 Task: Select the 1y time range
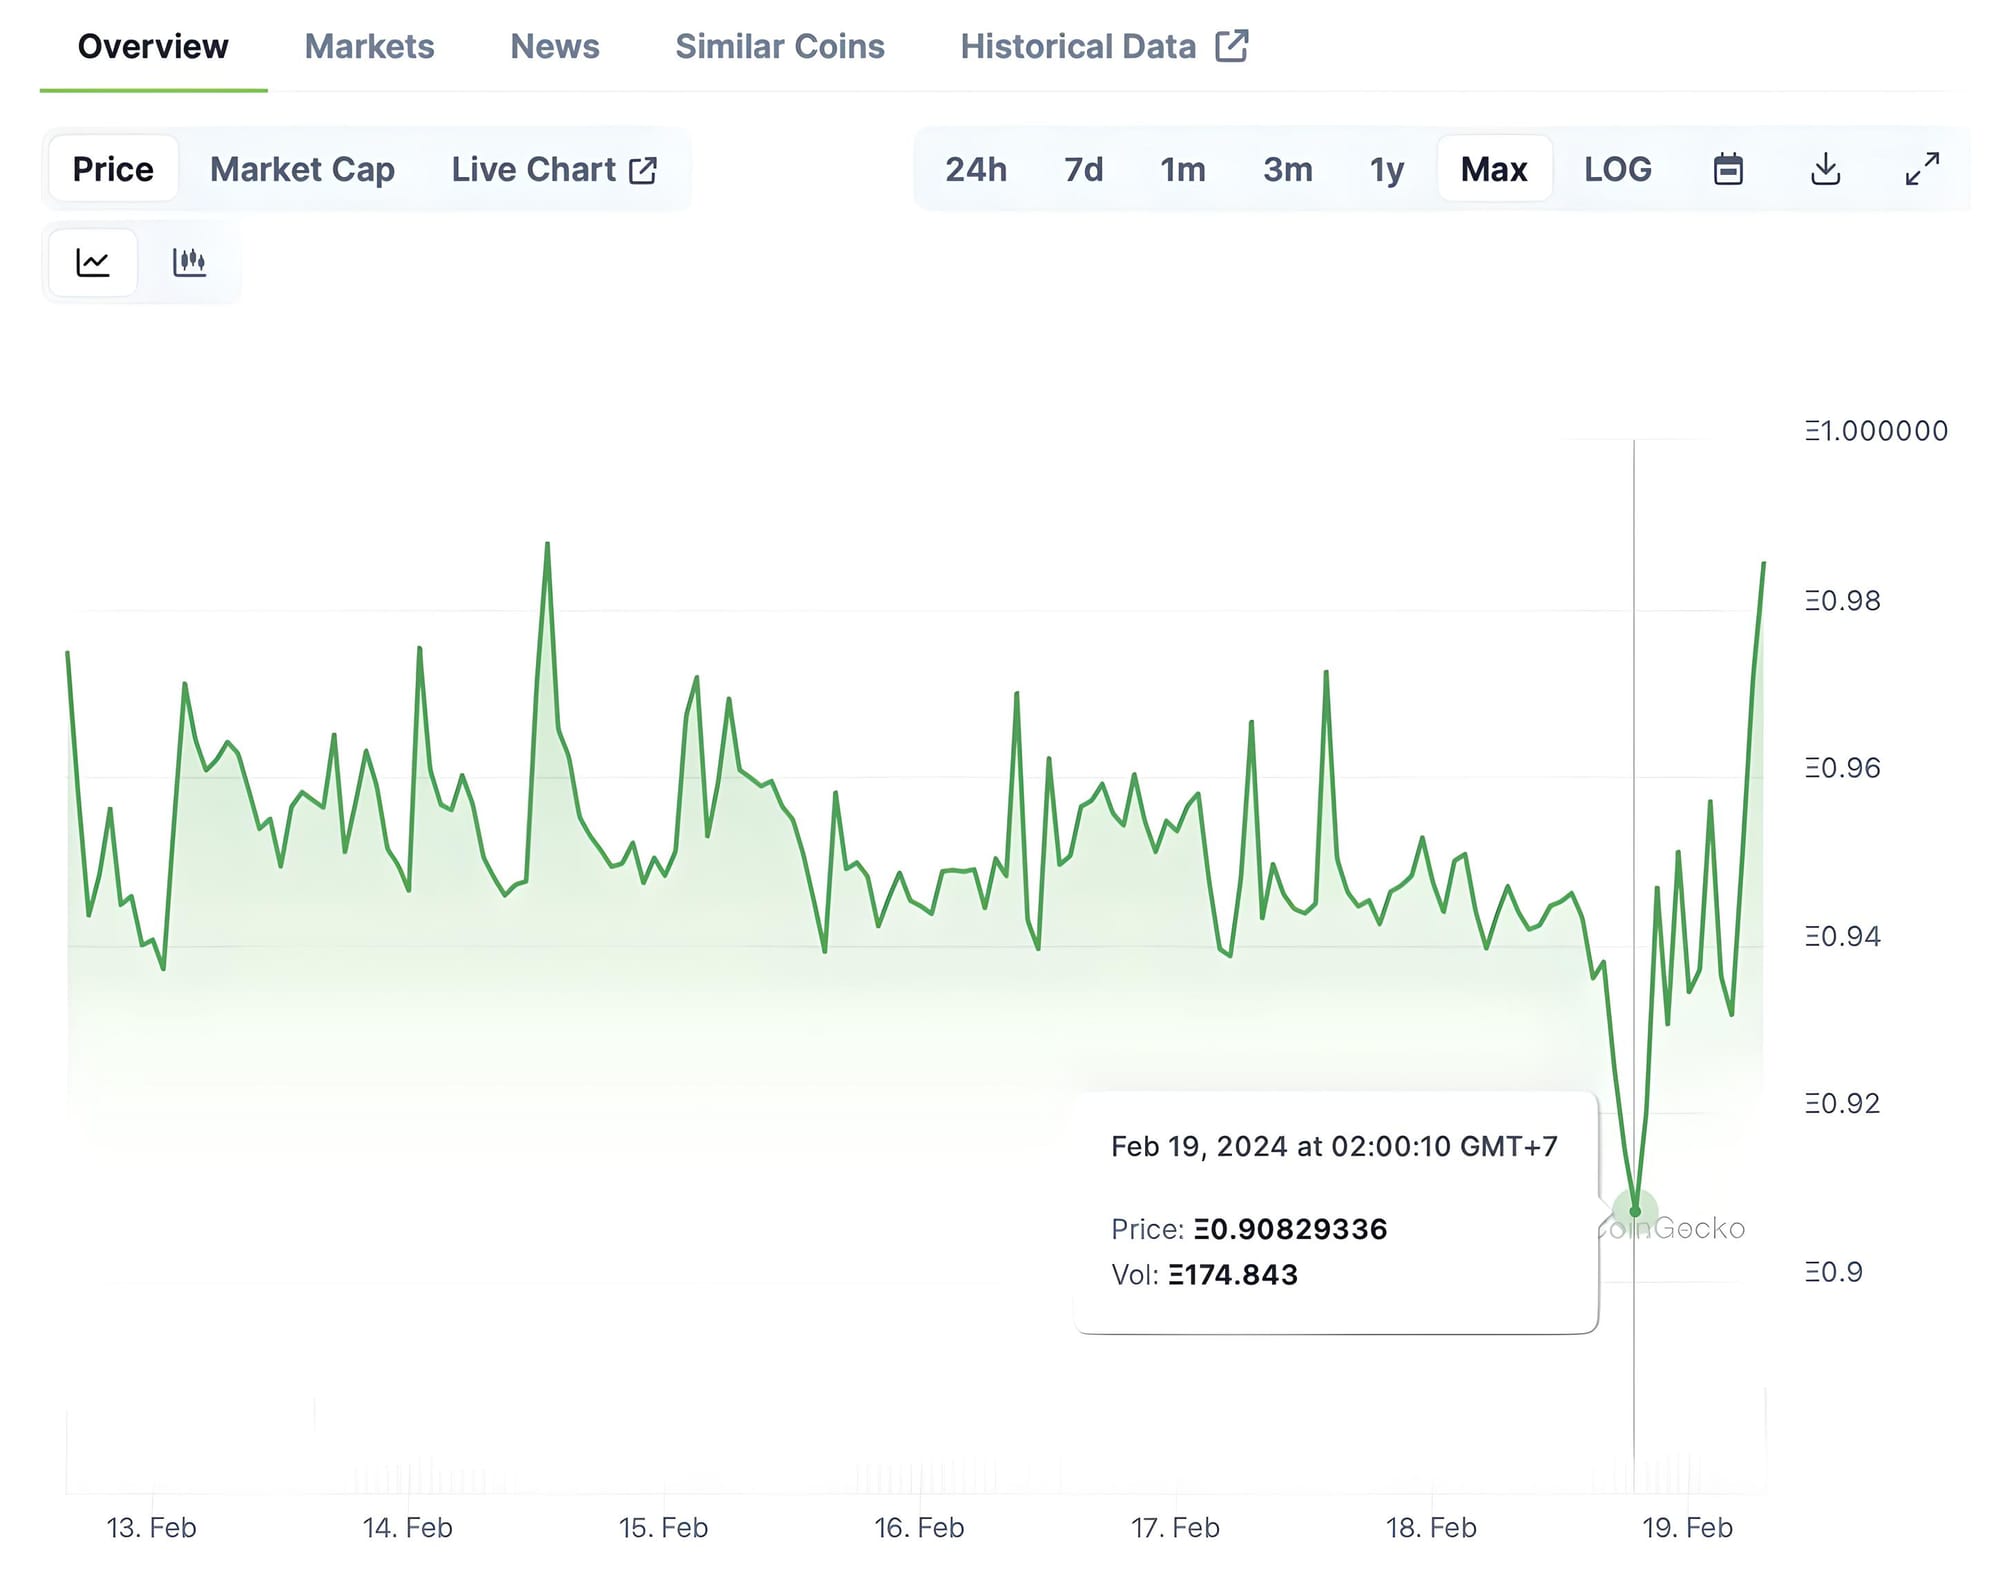click(x=1386, y=169)
